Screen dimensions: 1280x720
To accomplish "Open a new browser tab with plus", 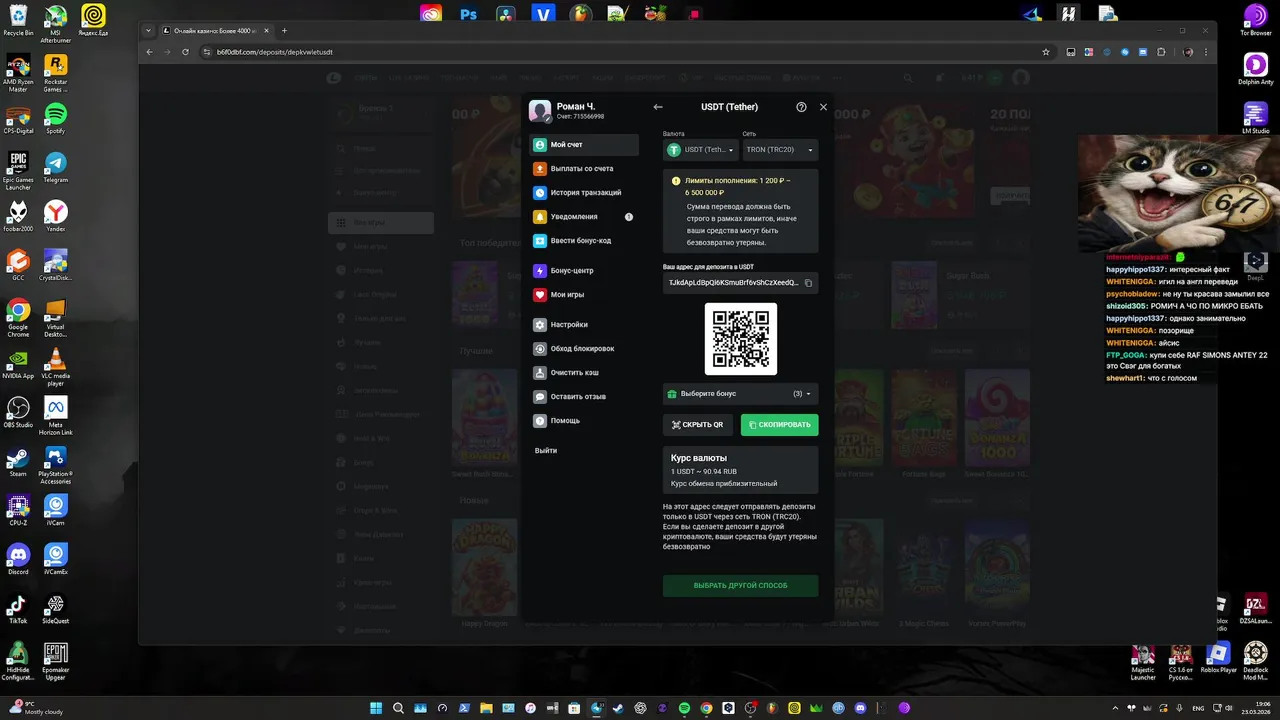I will coord(284,31).
